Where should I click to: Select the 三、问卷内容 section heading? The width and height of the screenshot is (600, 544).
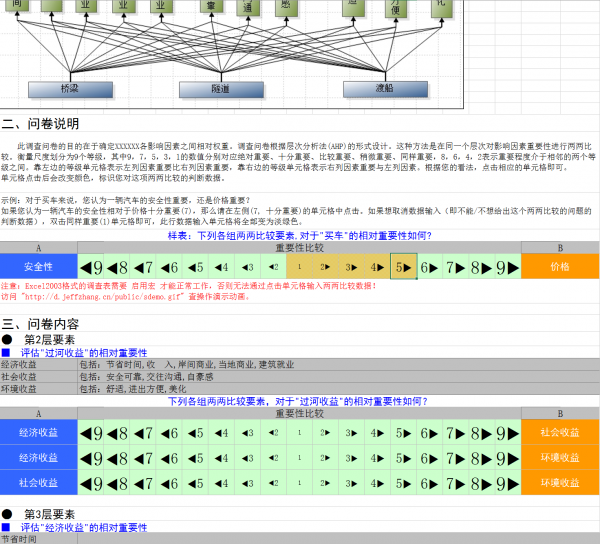40,324
